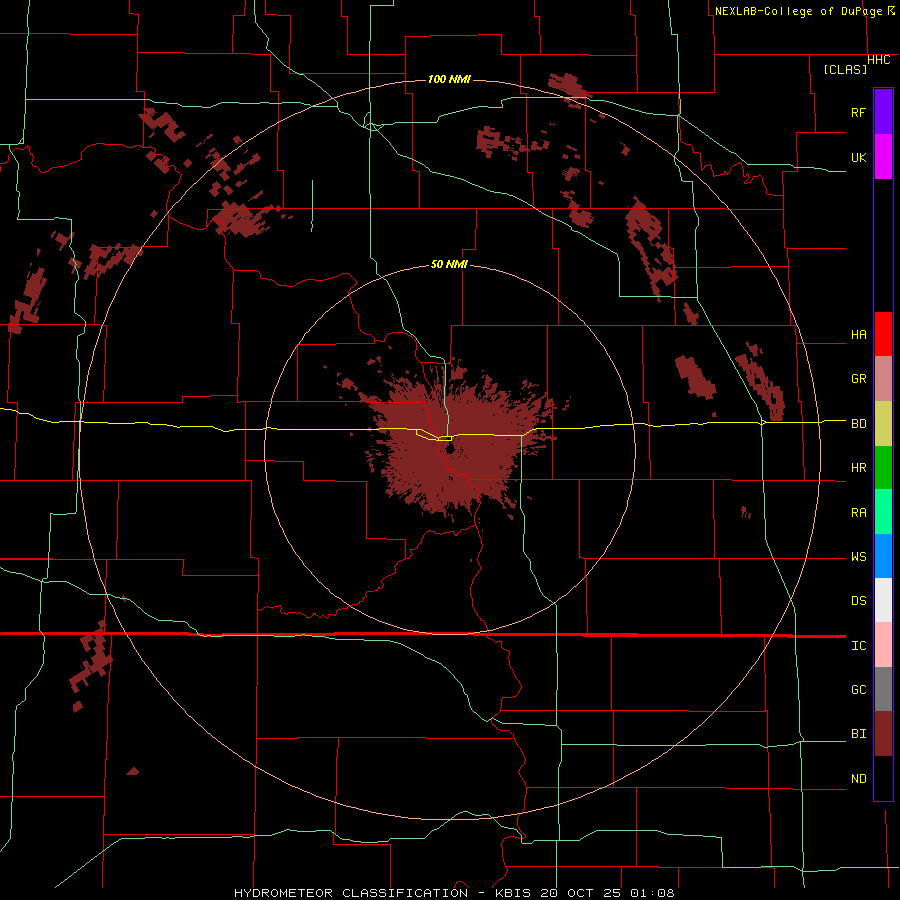This screenshot has width=900, height=900.
Task: Click the ND black legend swatch
Action: (x=883, y=778)
